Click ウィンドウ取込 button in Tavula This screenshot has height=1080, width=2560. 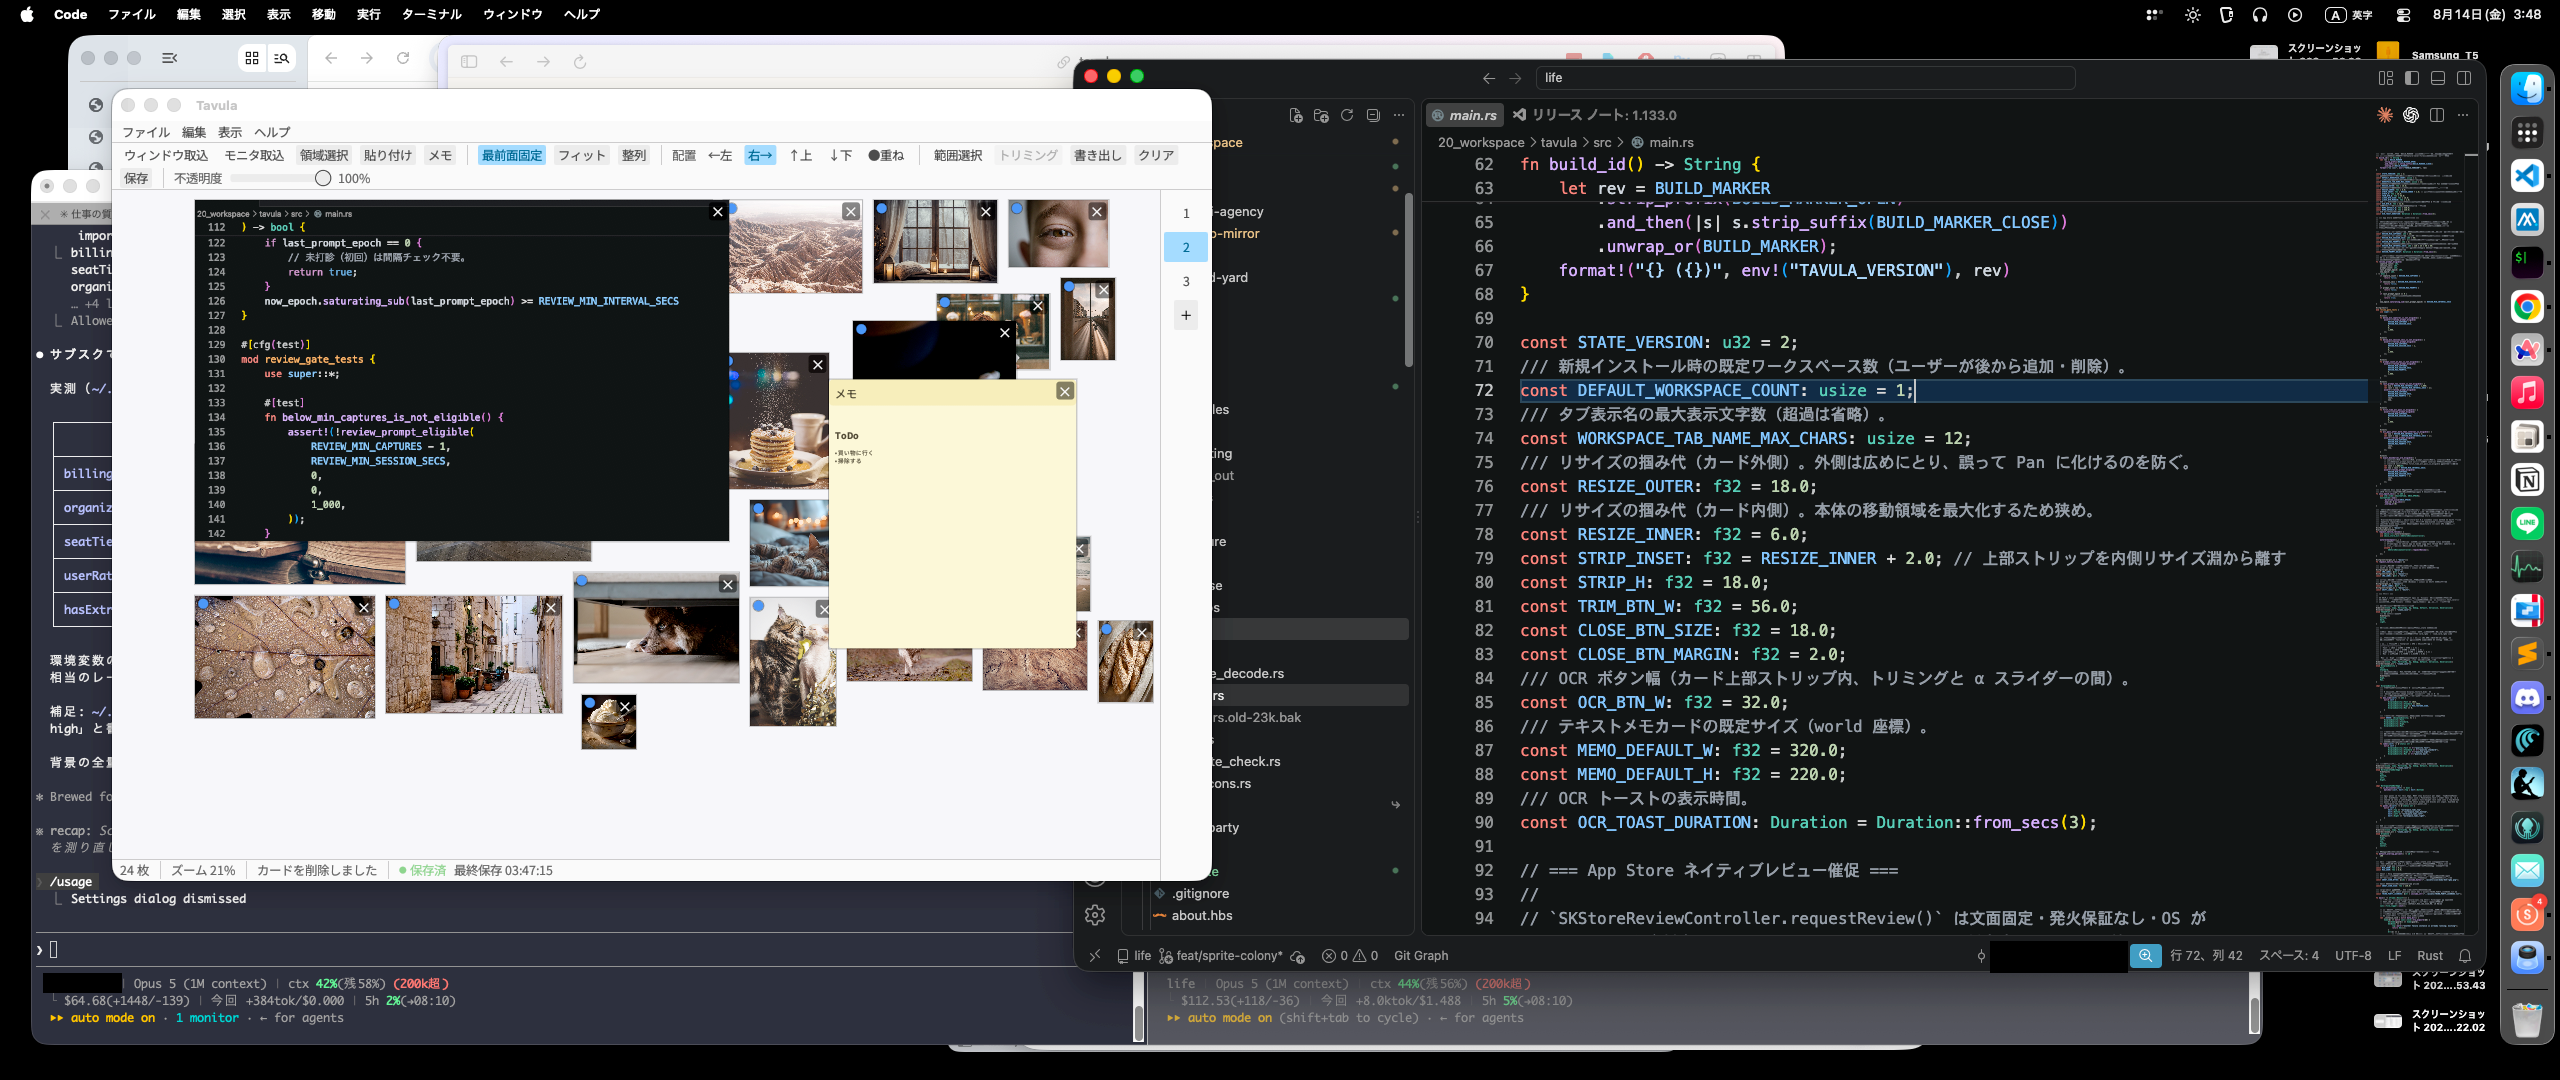coord(166,155)
